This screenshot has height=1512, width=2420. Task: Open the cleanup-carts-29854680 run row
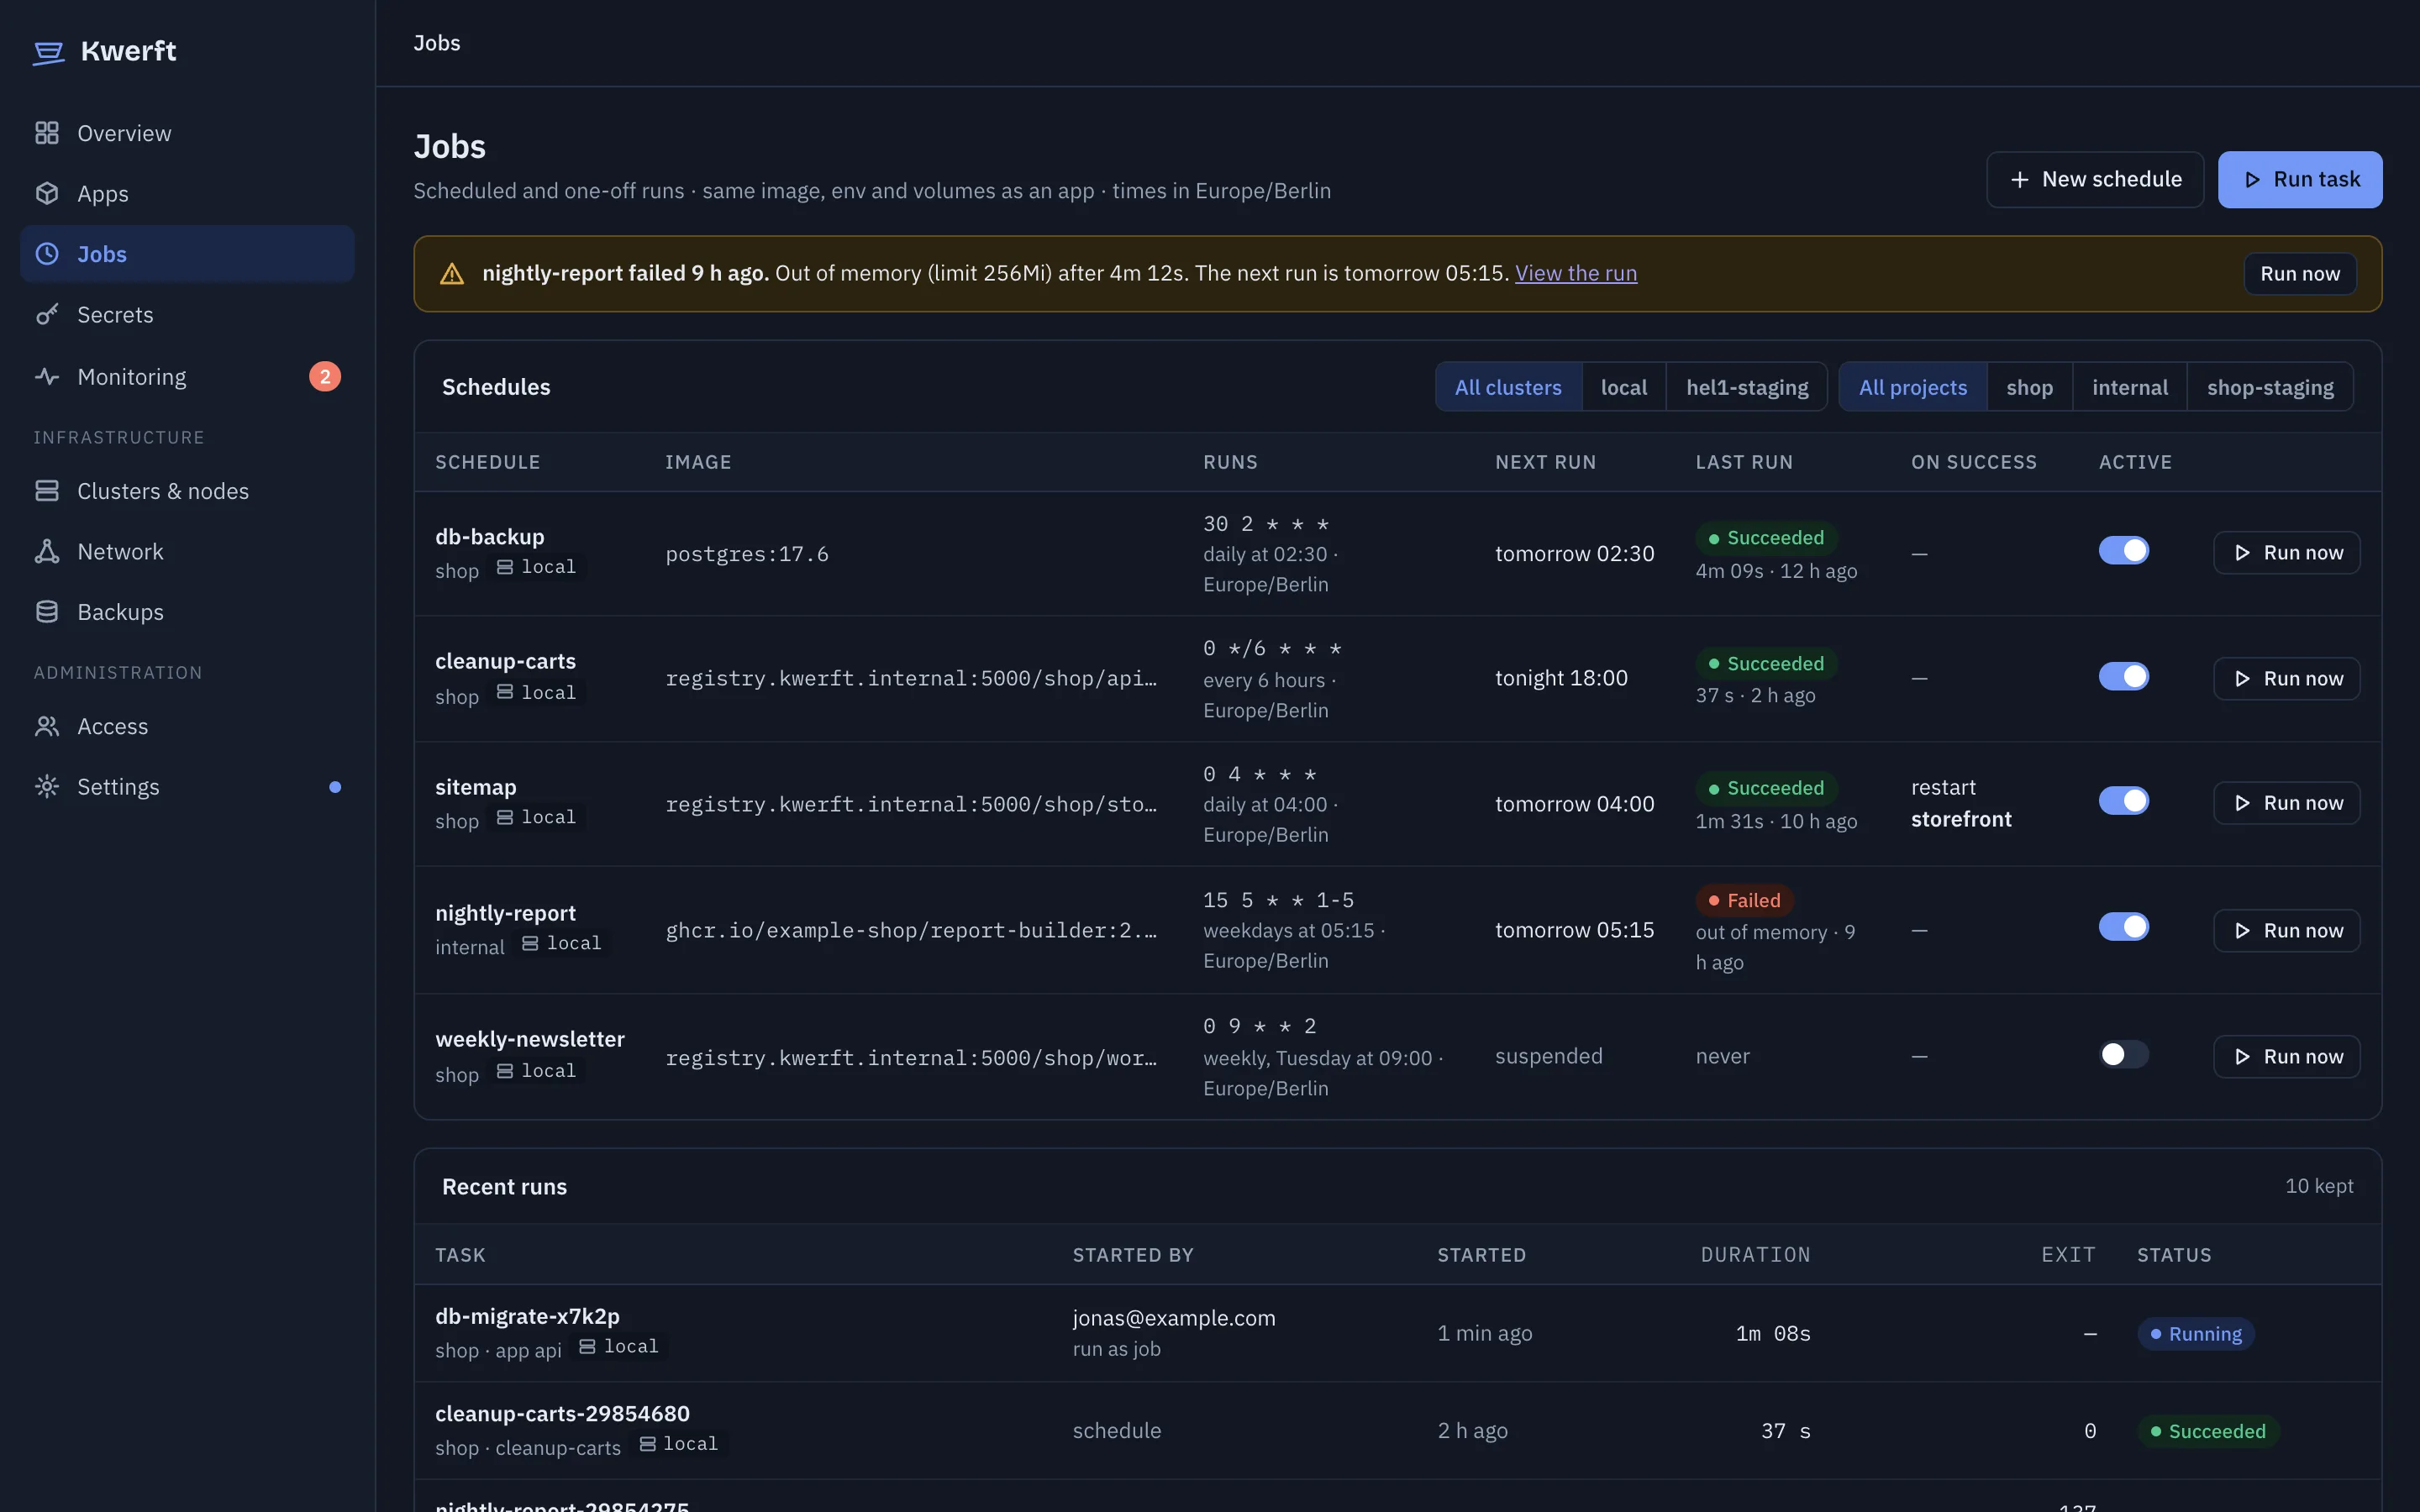tap(1397, 1431)
